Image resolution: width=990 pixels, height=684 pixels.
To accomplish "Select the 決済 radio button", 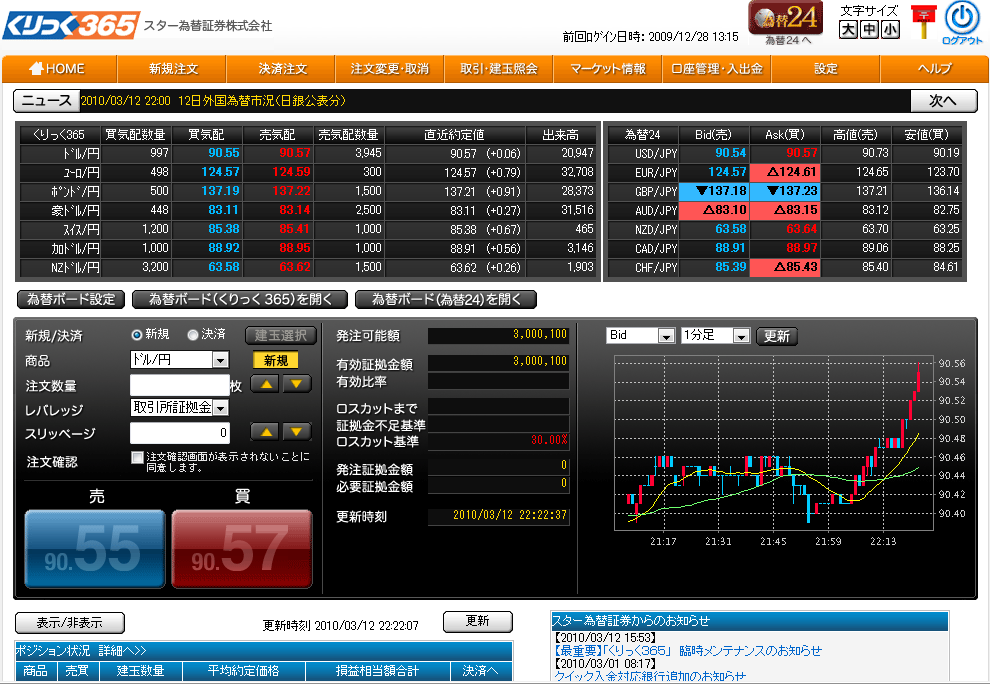I will click(x=193, y=335).
